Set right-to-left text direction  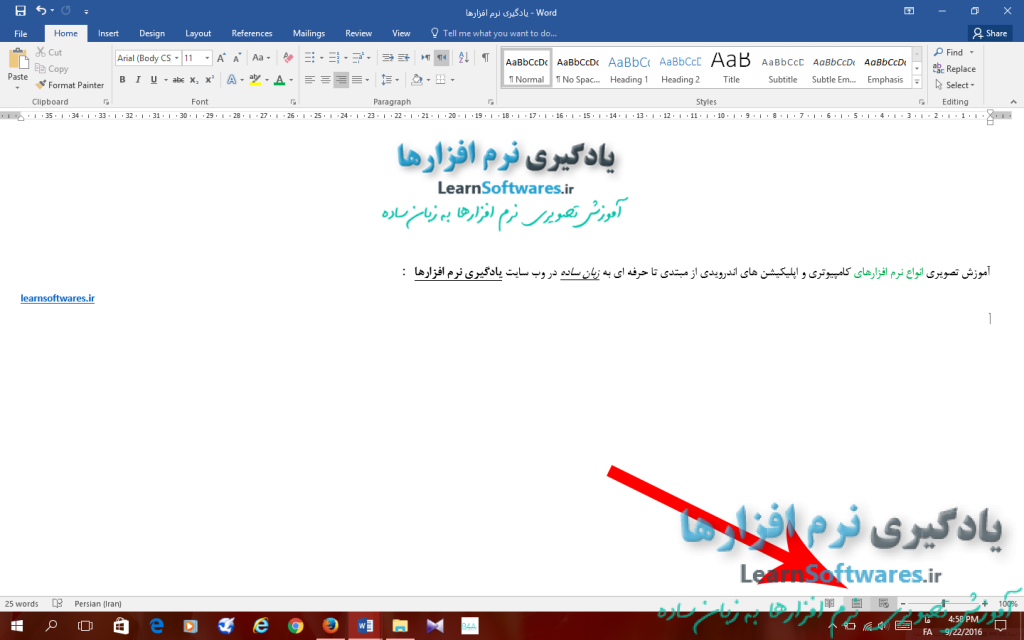[x=441, y=57]
